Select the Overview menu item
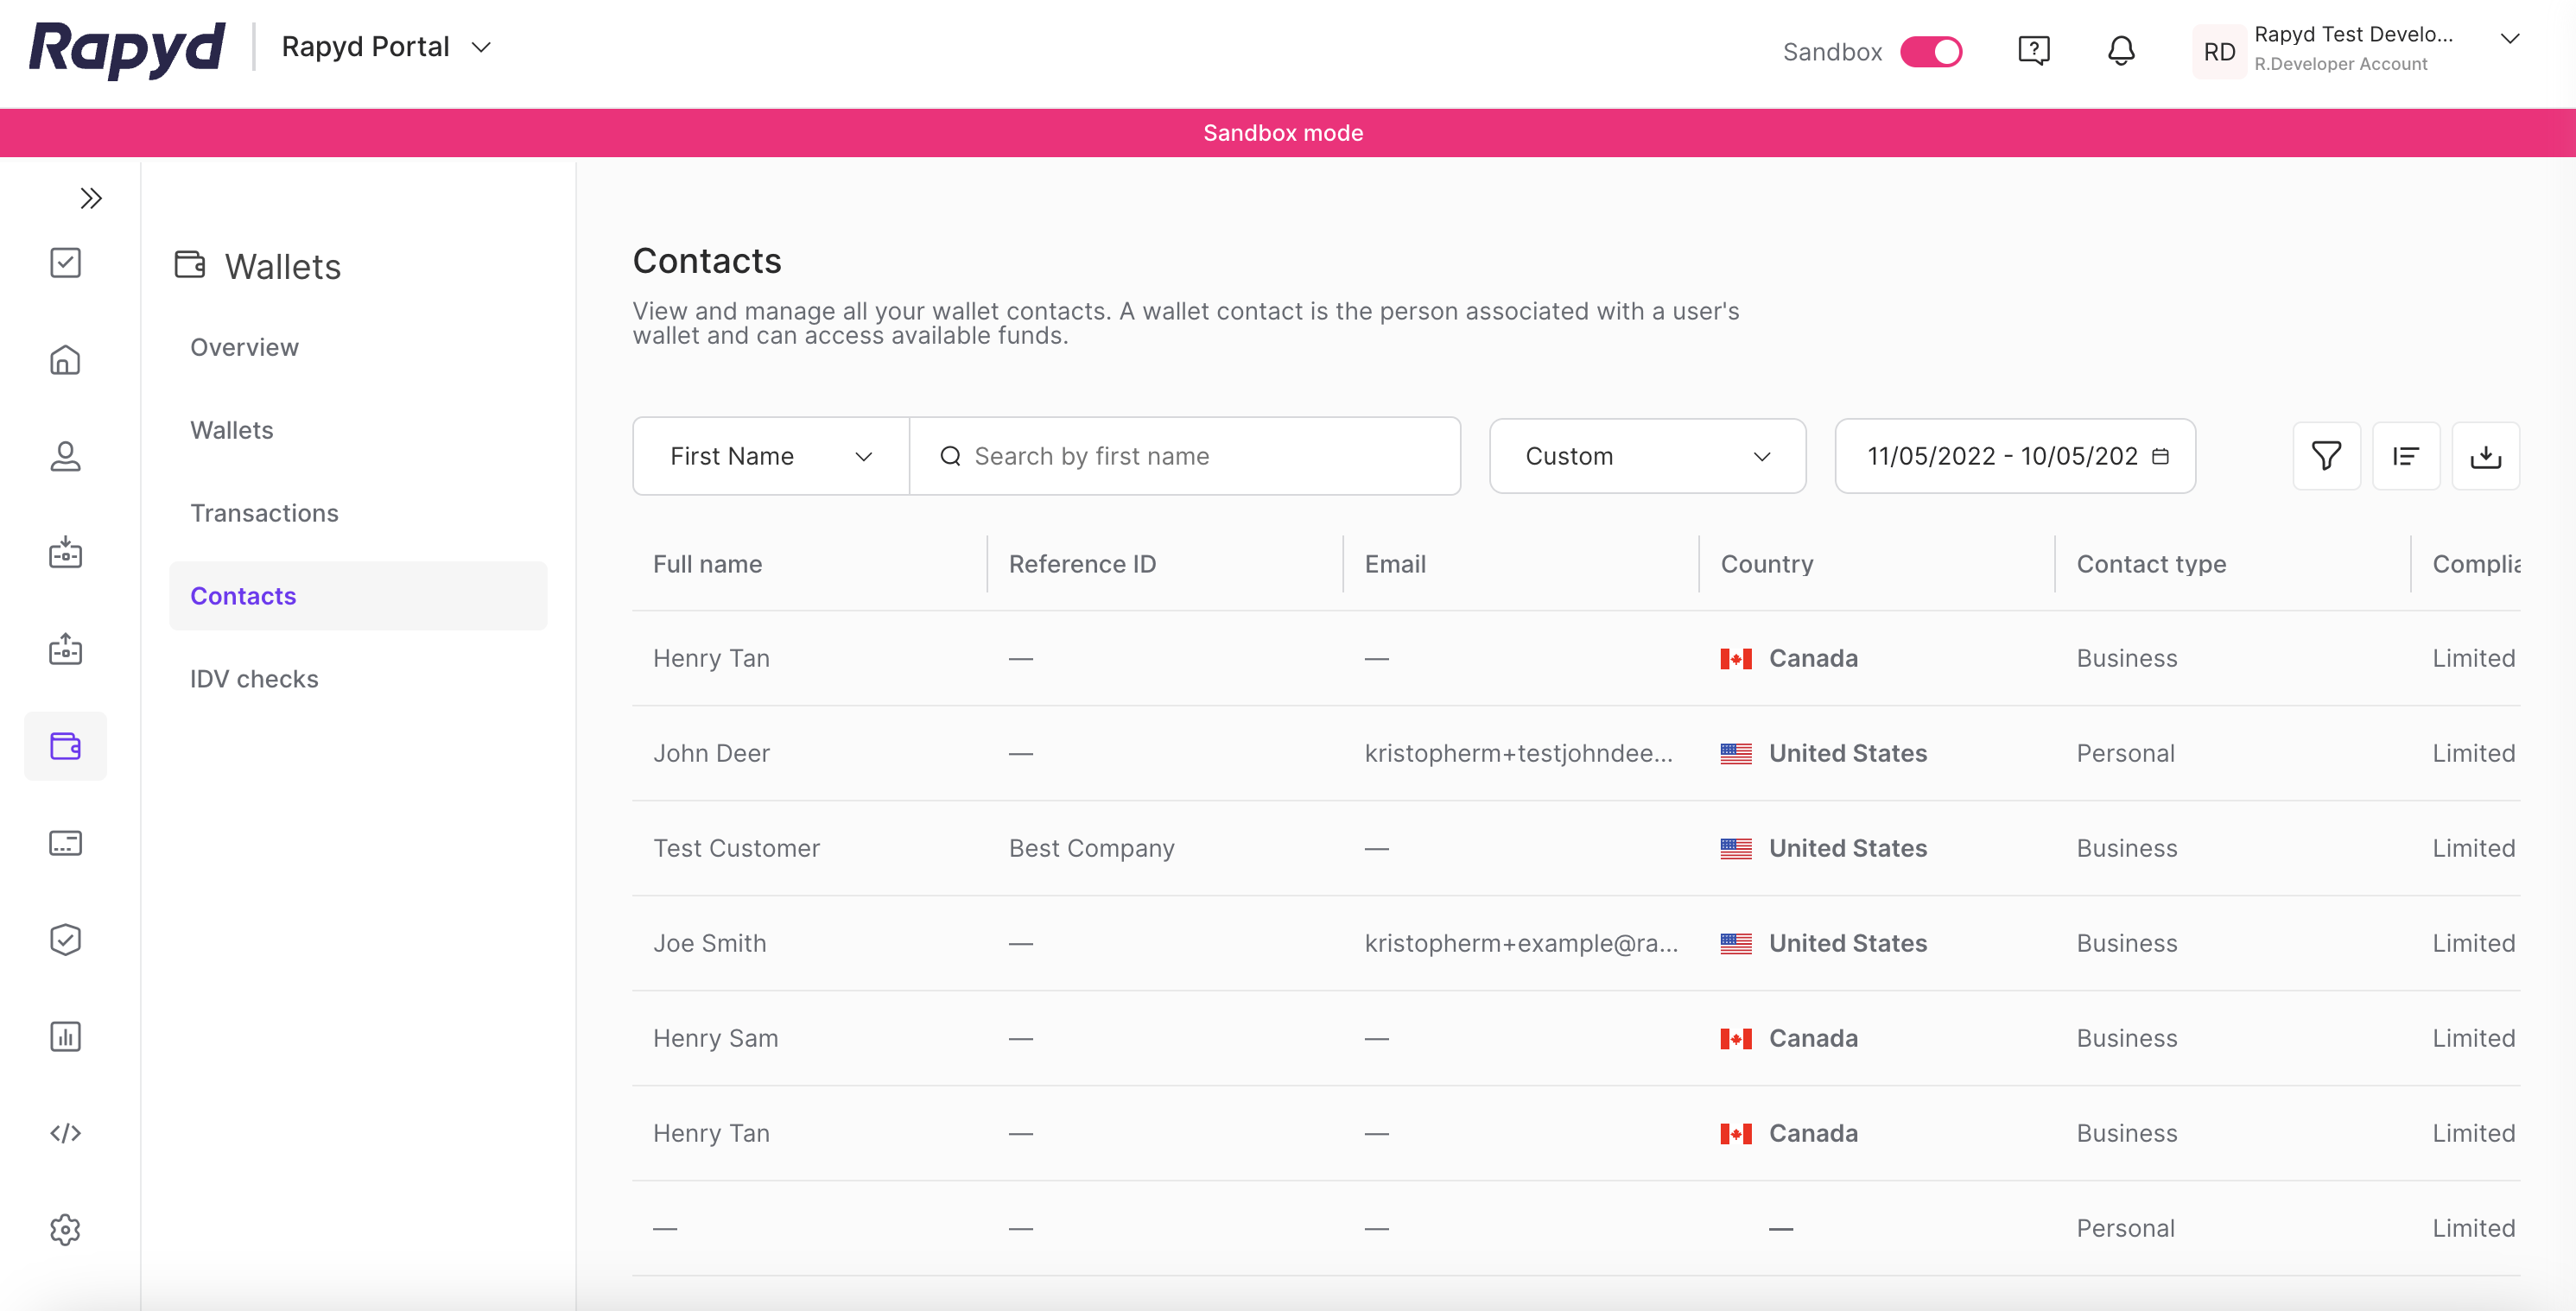 click(x=244, y=347)
